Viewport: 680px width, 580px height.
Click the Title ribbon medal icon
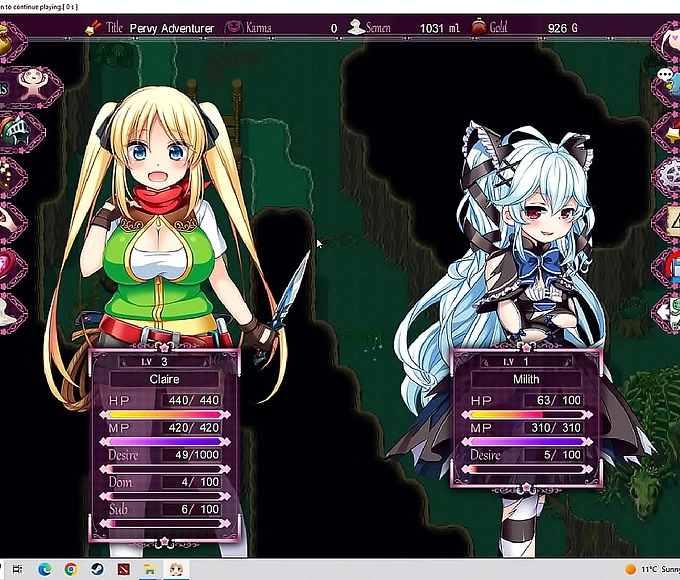tap(93, 28)
